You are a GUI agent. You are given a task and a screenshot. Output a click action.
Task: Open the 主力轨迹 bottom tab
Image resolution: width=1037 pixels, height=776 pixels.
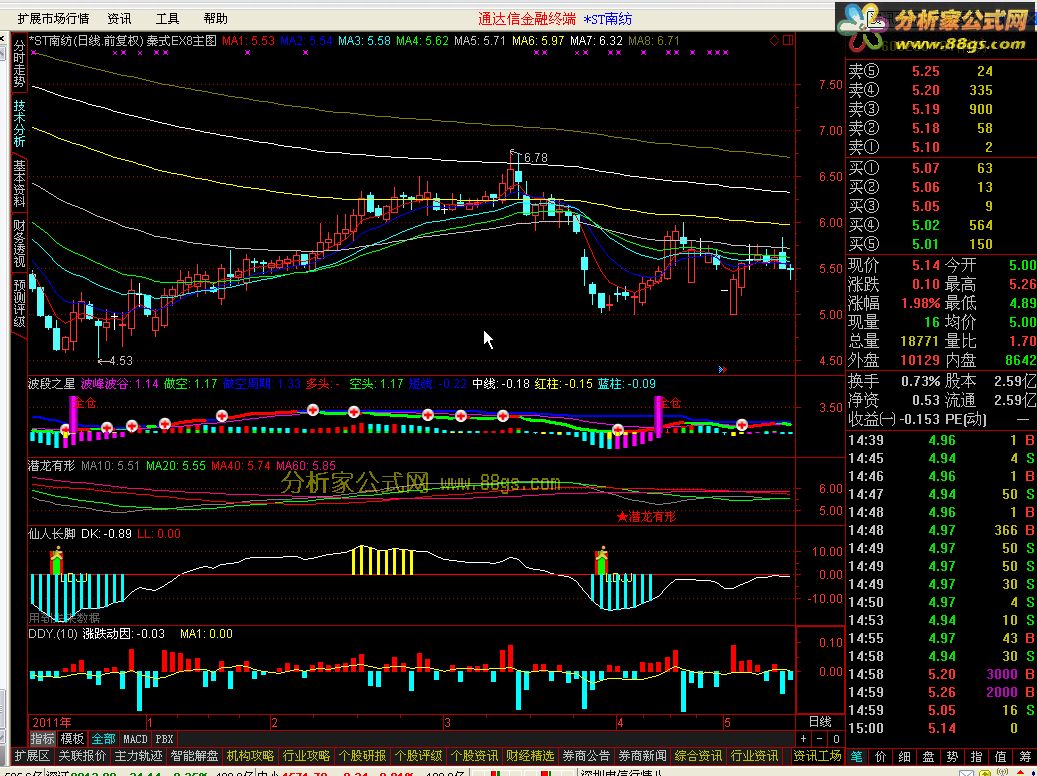coord(138,756)
